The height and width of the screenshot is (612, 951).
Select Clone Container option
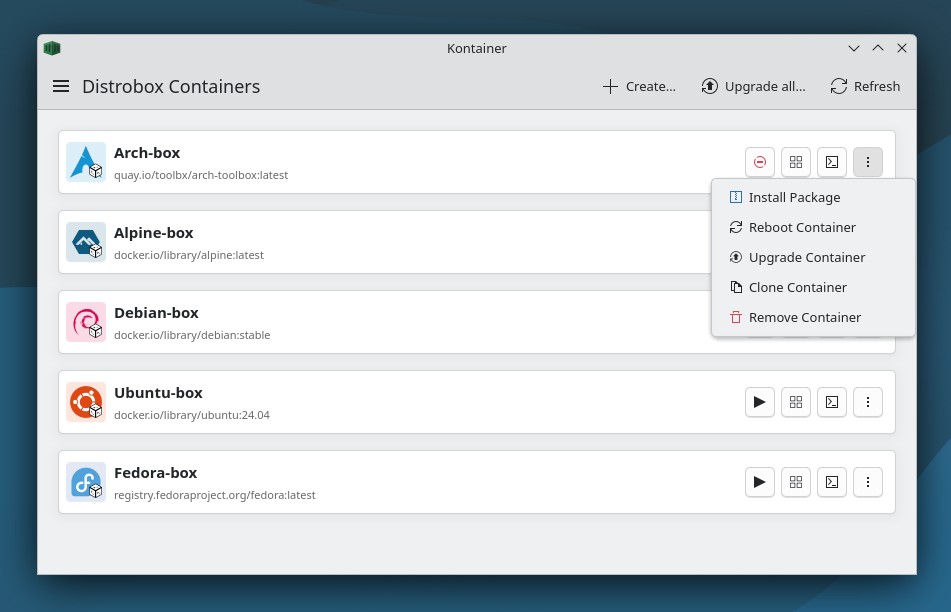coord(797,288)
